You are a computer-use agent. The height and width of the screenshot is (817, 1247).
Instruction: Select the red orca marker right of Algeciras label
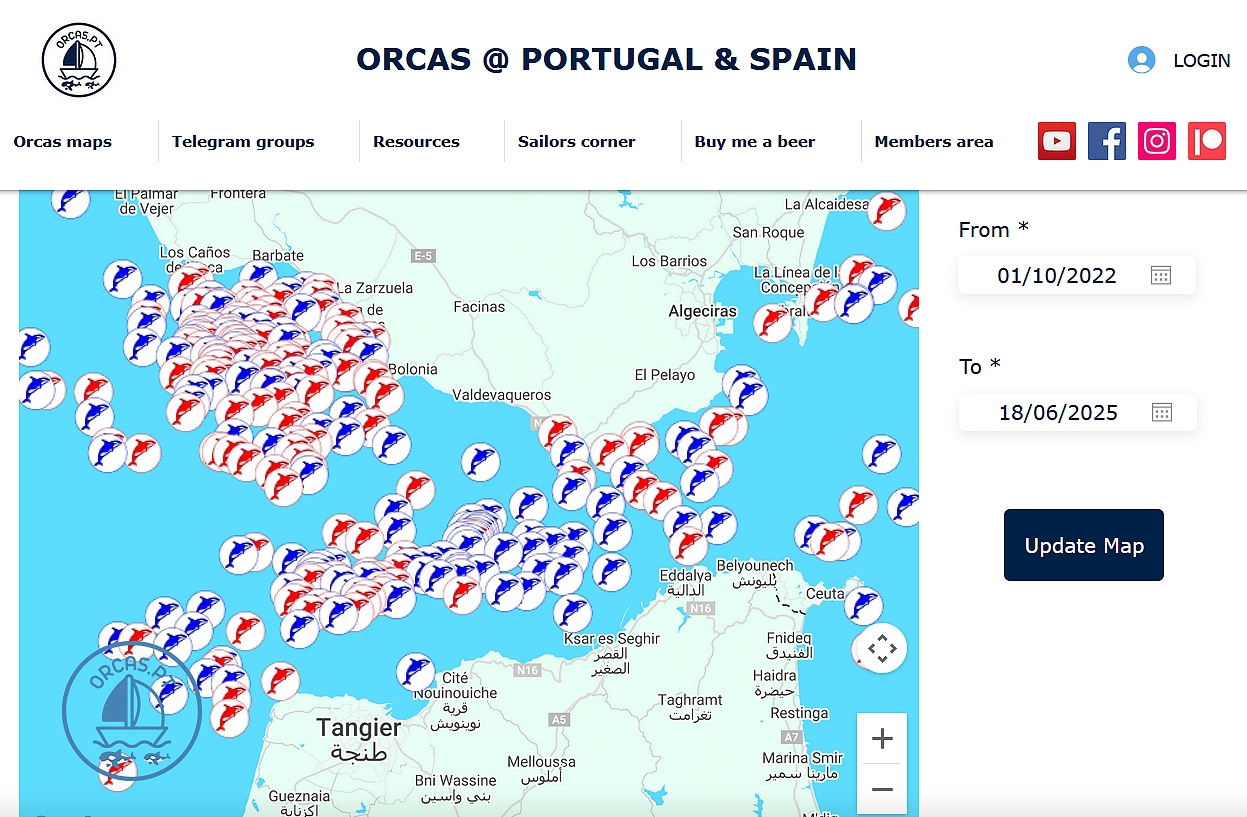tap(772, 322)
